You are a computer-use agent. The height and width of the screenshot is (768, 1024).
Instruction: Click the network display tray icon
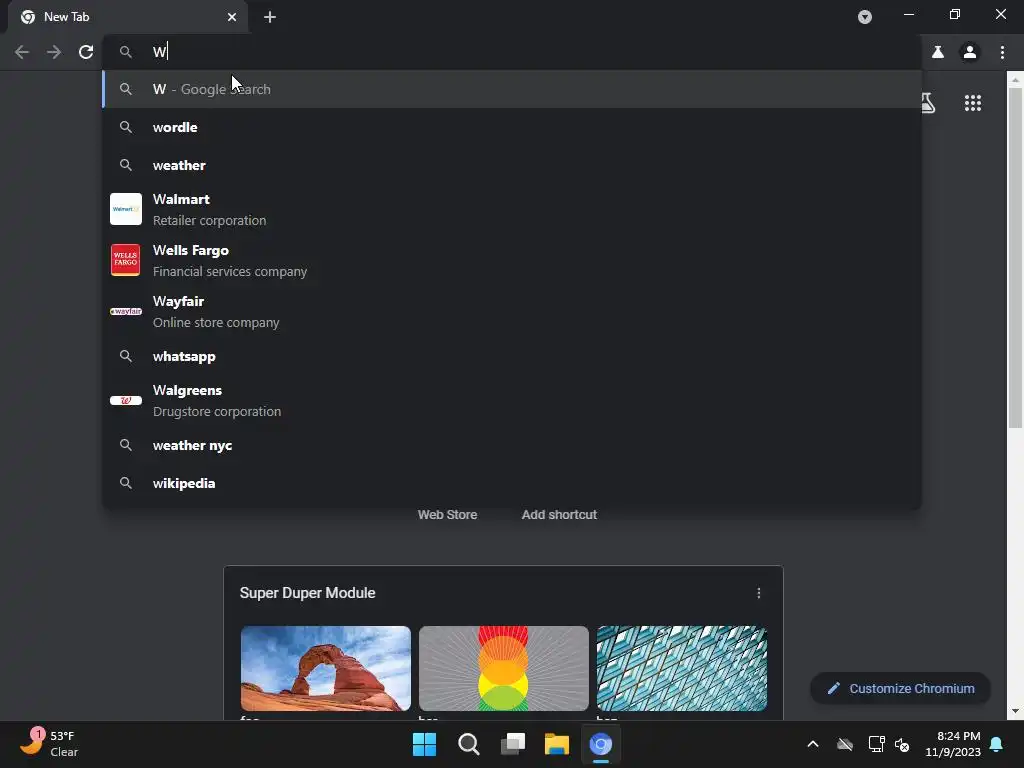[x=876, y=744]
